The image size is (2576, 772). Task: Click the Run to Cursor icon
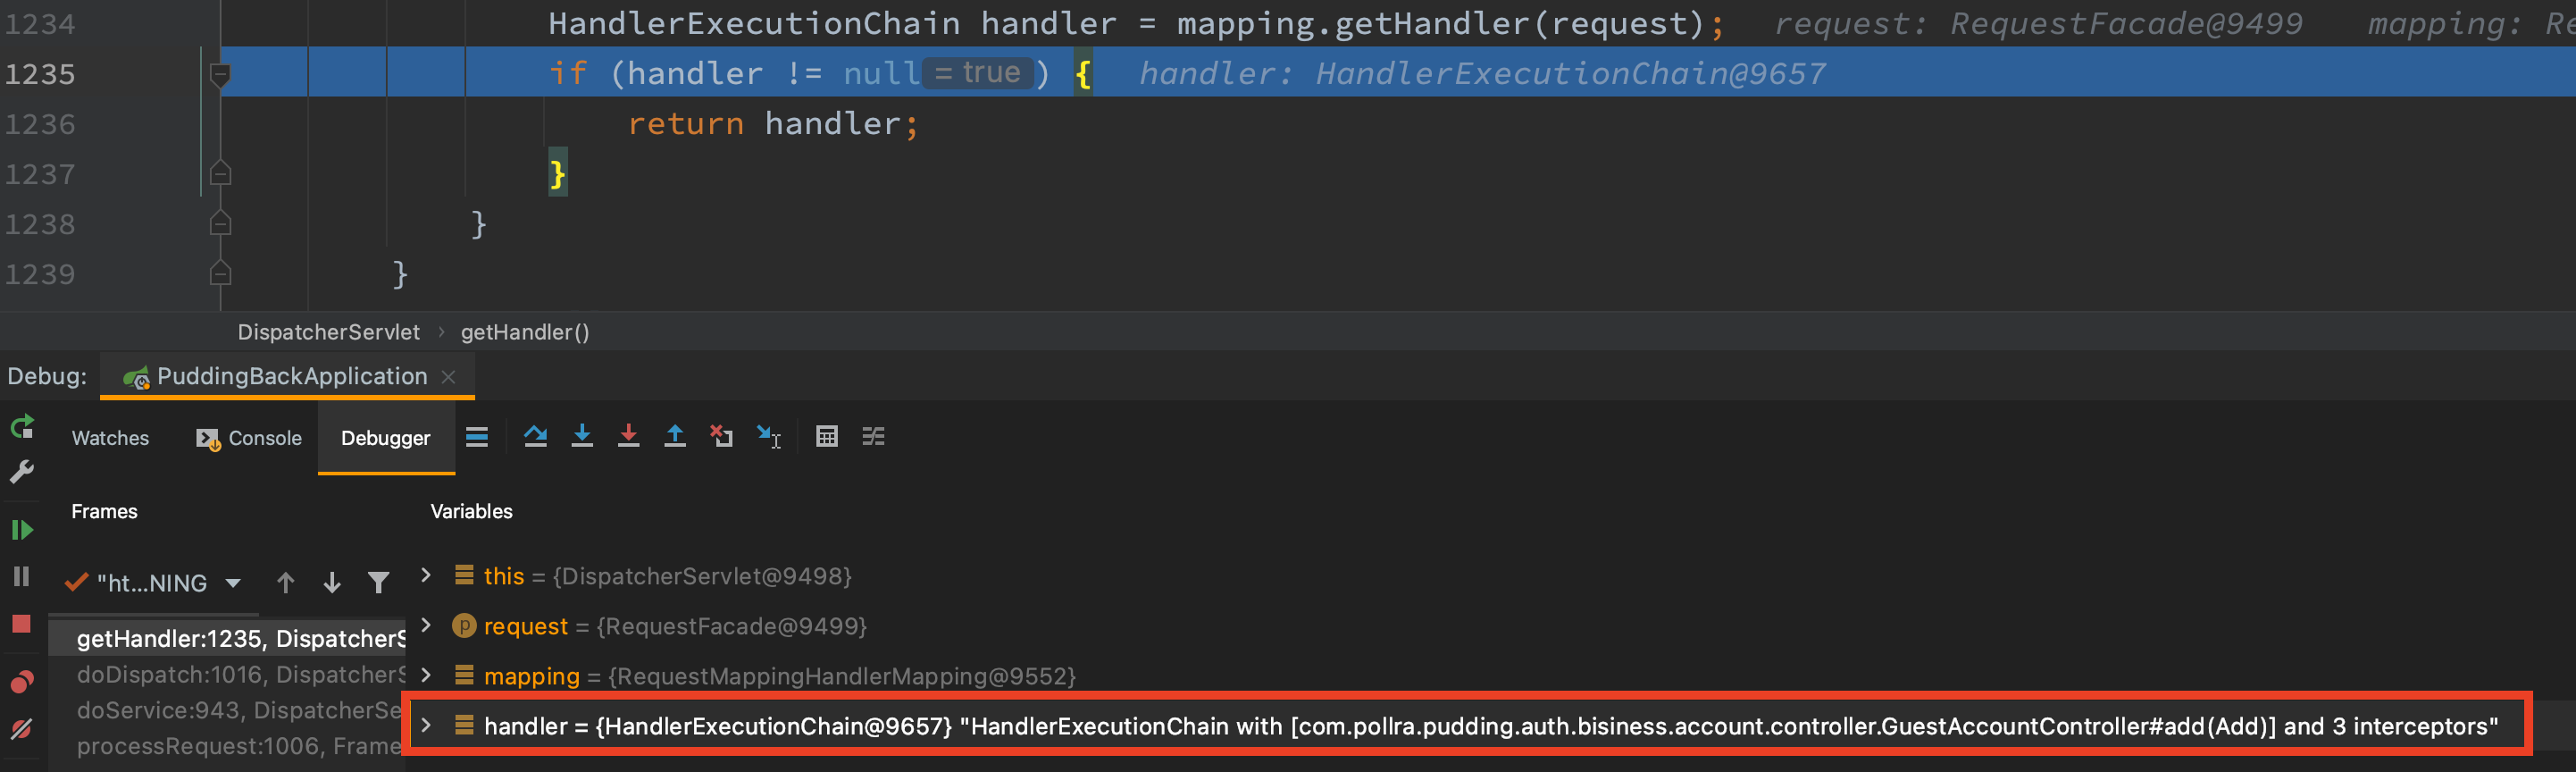768,436
